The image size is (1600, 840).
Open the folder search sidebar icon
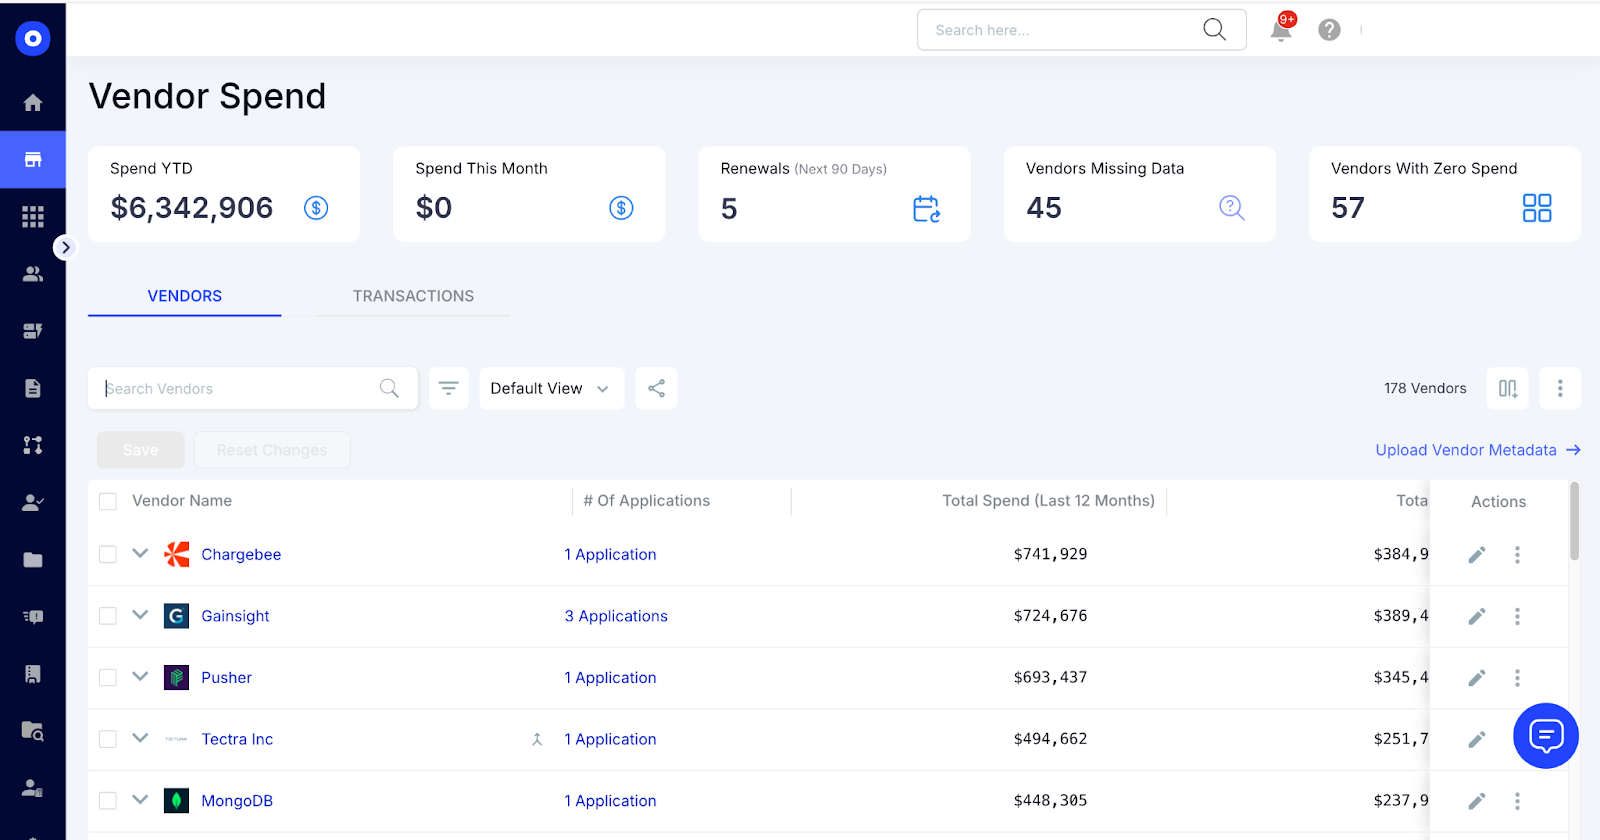33,731
